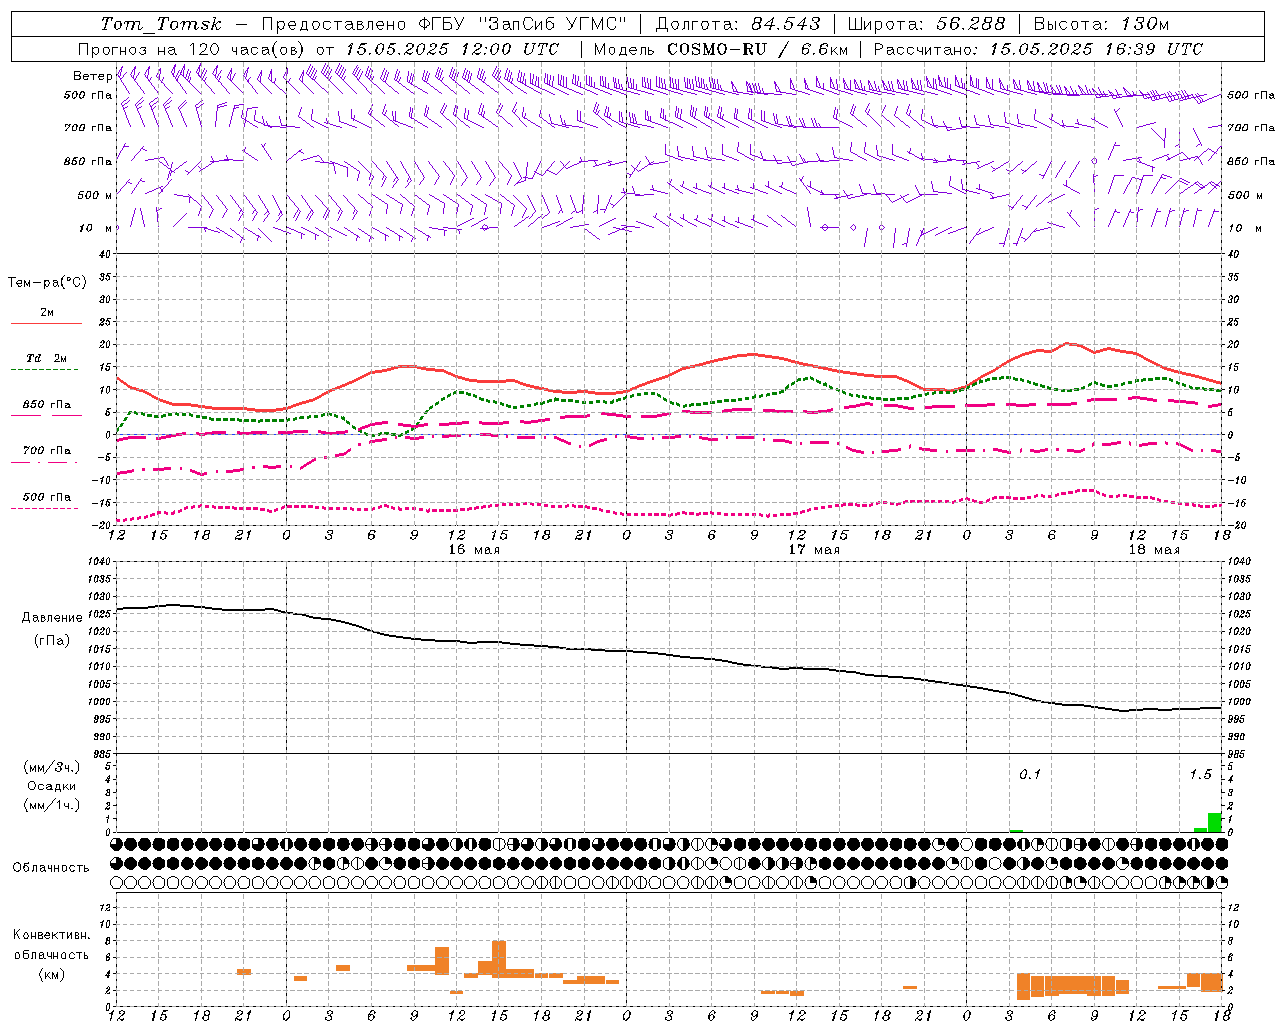Screen dimensions: 1280x1024
Task: Click the Облачность cloud cover label
Action: click(x=51, y=867)
